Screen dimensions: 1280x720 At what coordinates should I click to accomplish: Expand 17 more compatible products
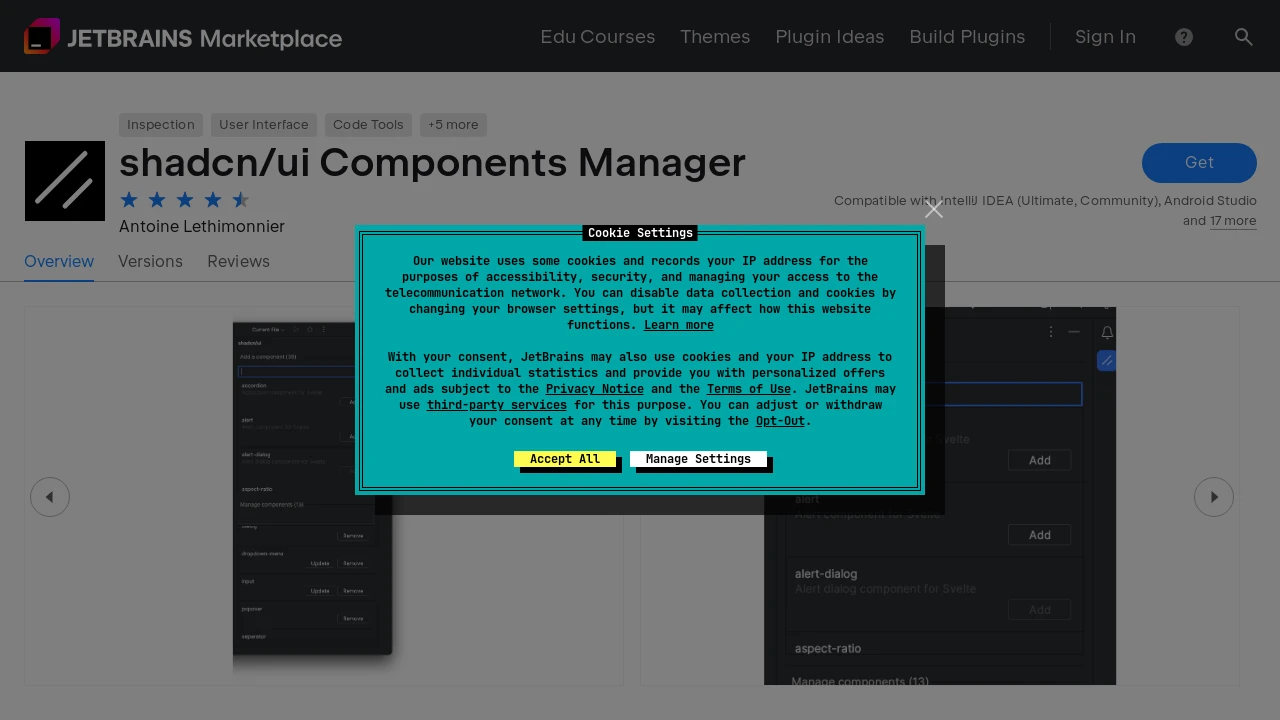tap(1233, 221)
